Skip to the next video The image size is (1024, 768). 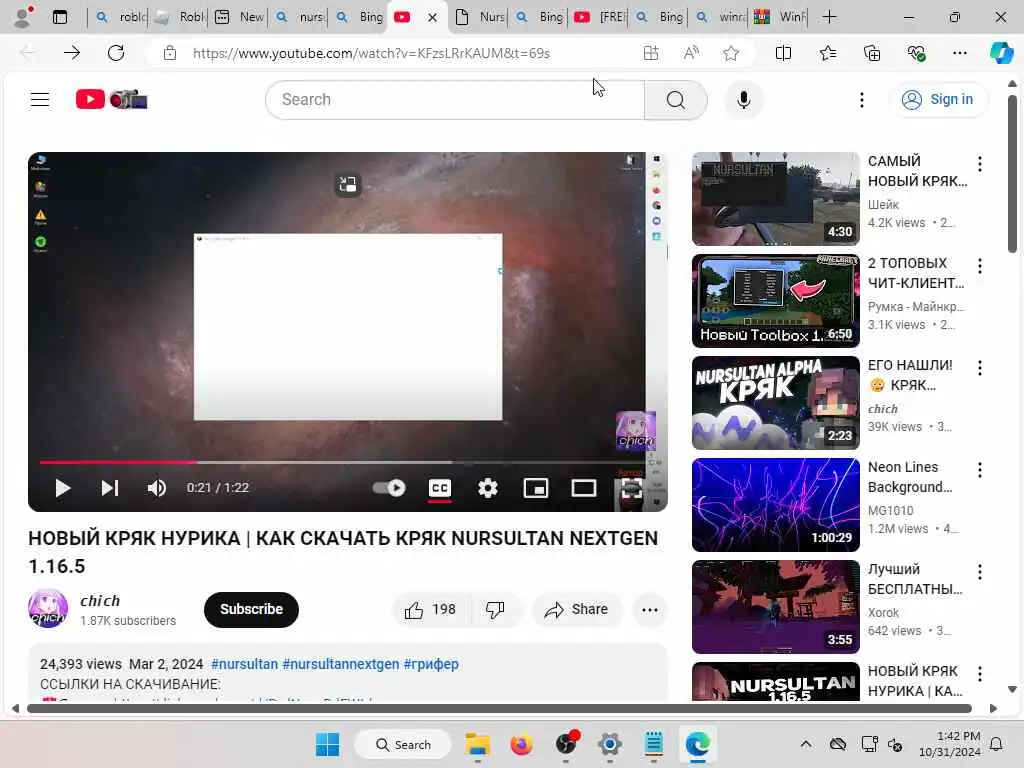pos(110,488)
